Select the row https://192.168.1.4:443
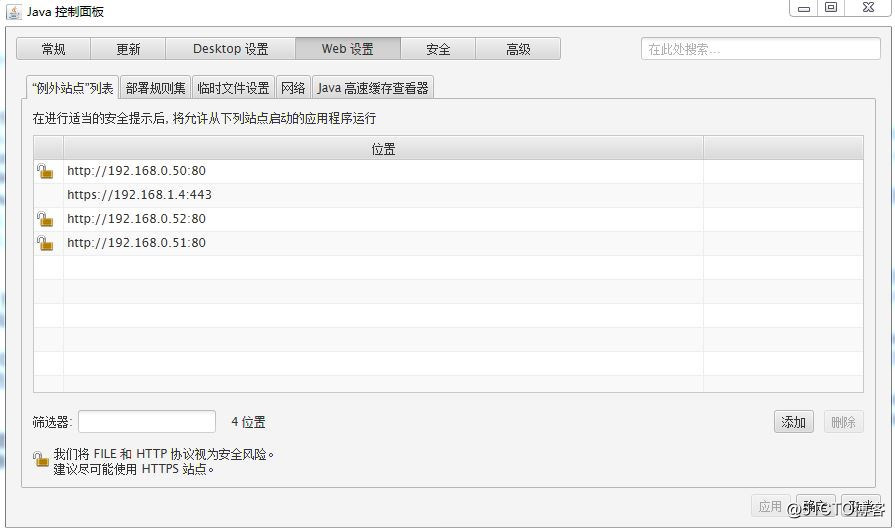 click(x=448, y=195)
